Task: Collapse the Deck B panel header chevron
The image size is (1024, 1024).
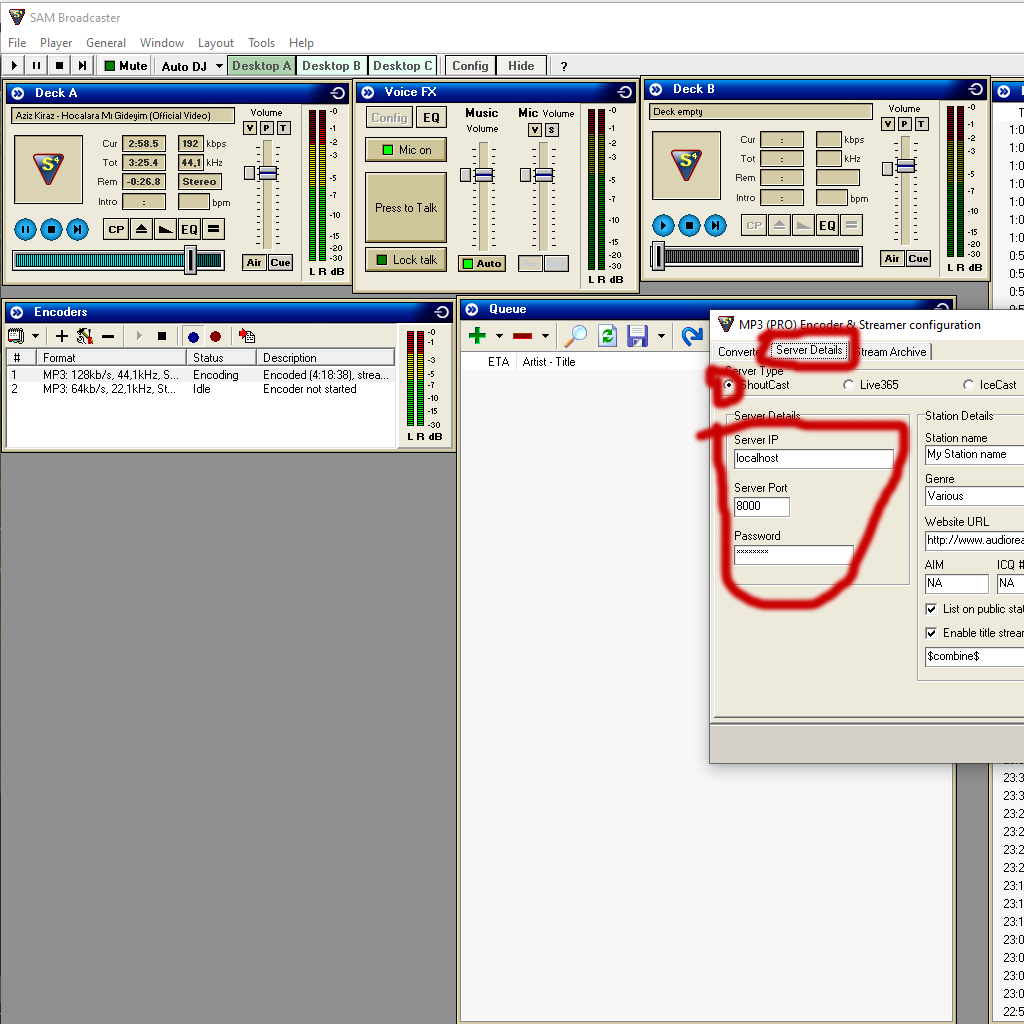Action: click(x=656, y=89)
